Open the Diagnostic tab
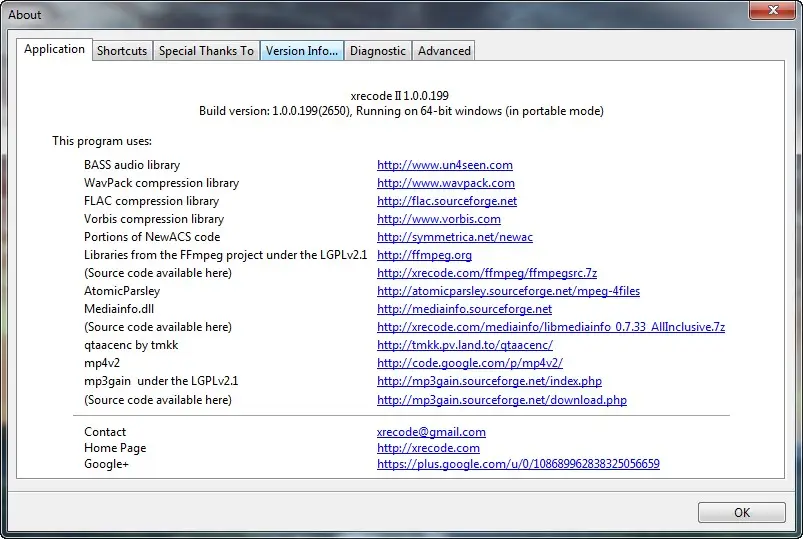The image size is (803, 539). pos(377,51)
